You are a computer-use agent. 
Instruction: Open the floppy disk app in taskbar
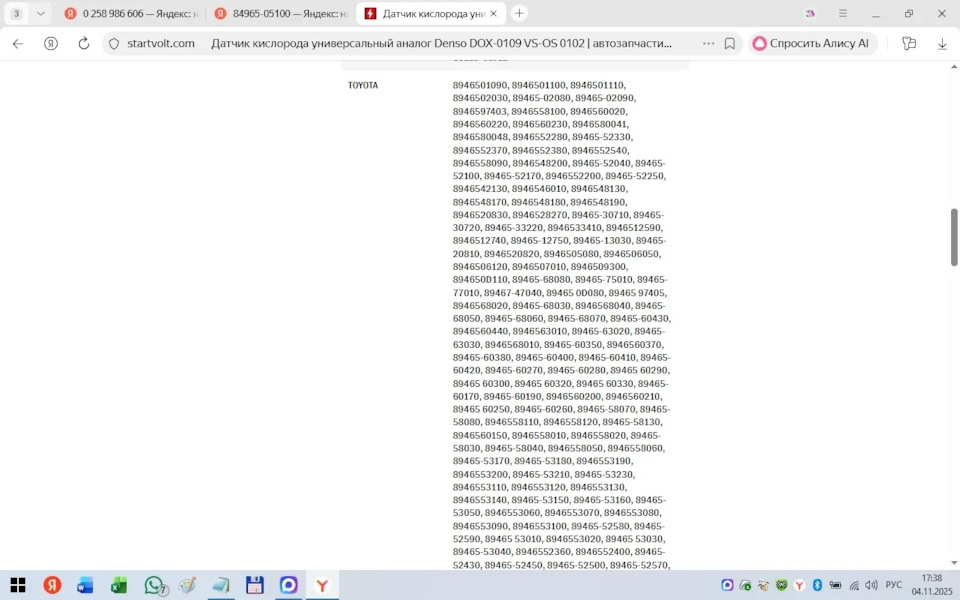(x=255, y=585)
